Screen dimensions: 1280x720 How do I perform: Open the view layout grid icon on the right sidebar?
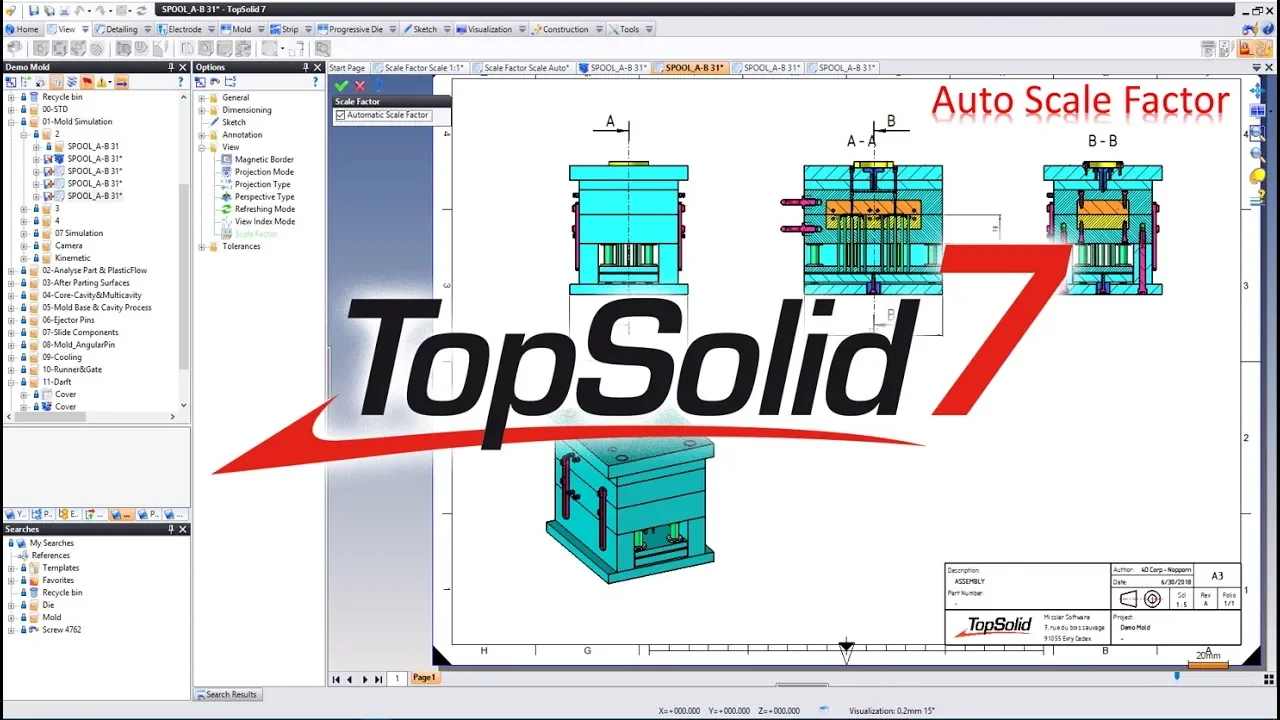click(1258, 112)
